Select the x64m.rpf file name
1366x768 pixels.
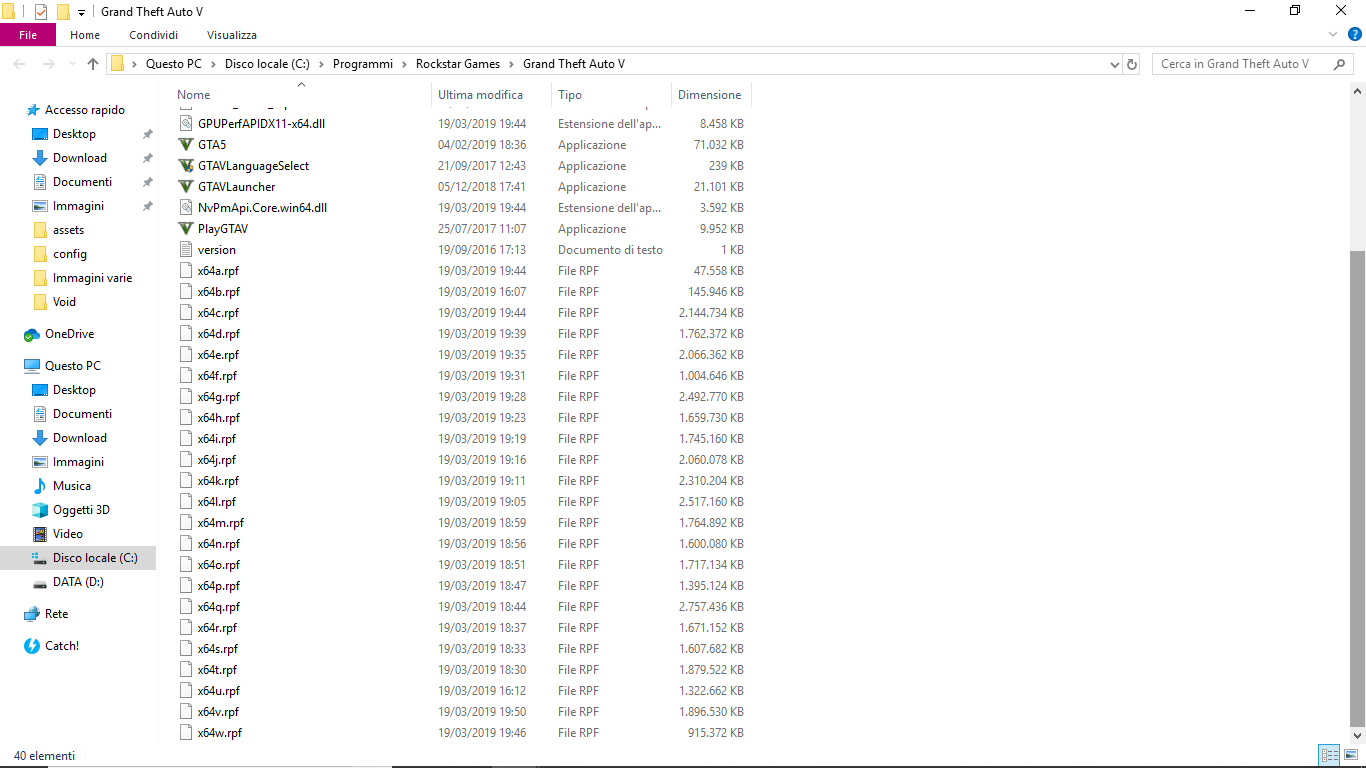coord(221,523)
